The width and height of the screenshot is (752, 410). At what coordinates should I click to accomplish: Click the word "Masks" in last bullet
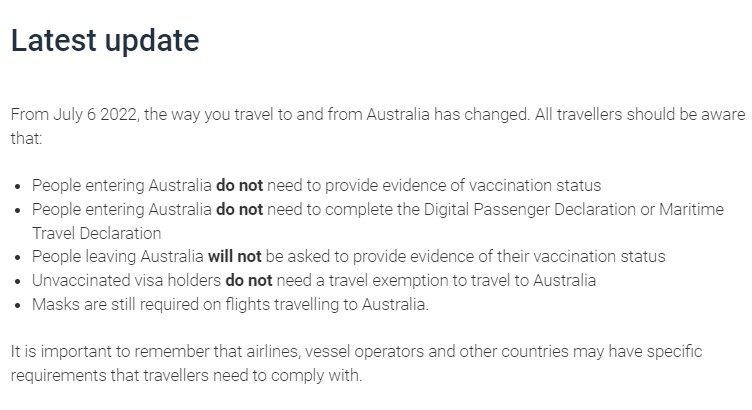54,305
